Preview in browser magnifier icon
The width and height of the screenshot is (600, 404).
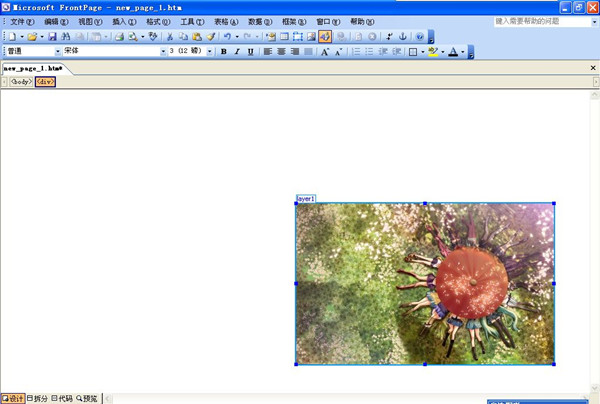click(x=133, y=36)
